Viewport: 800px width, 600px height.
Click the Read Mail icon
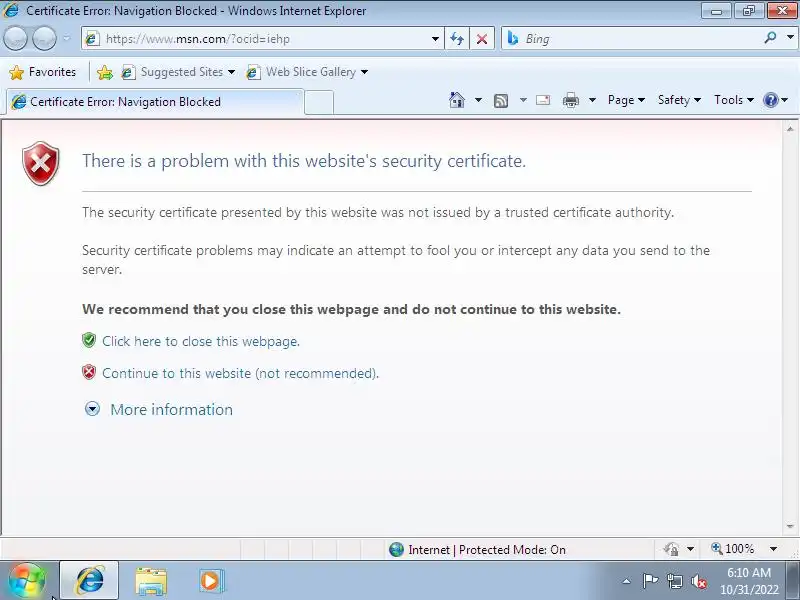tap(543, 100)
